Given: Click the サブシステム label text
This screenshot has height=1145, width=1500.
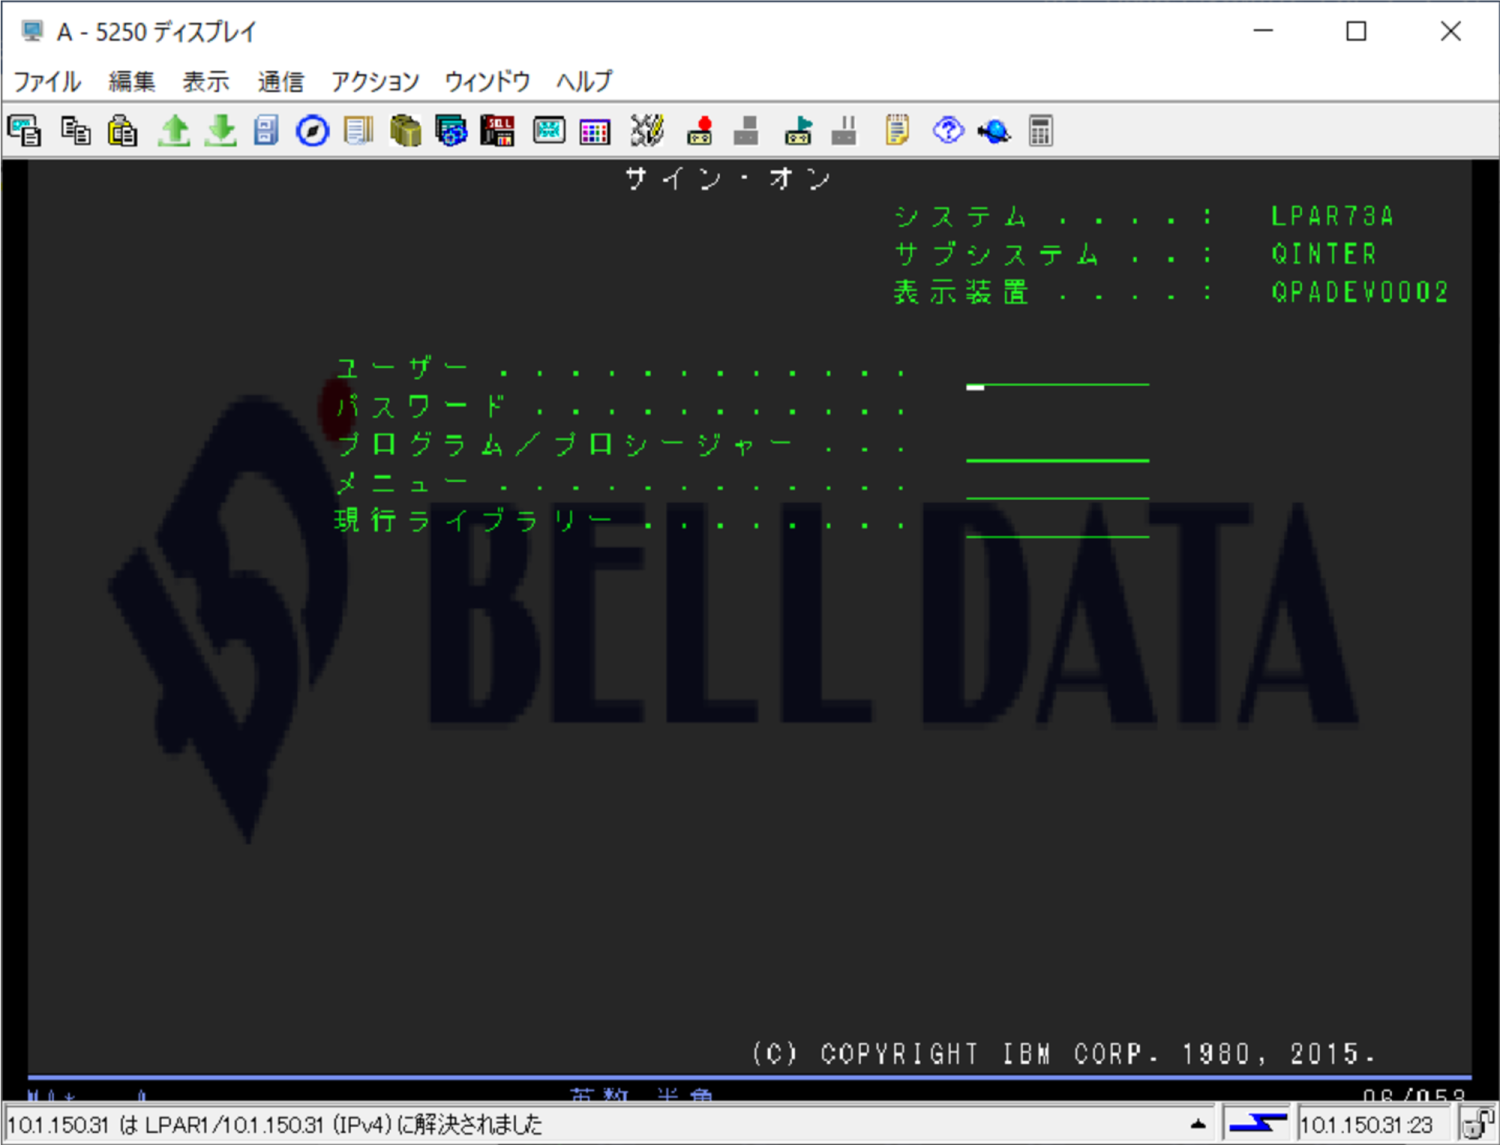Looking at the screenshot, I should pyautogui.click(x=997, y=254).
